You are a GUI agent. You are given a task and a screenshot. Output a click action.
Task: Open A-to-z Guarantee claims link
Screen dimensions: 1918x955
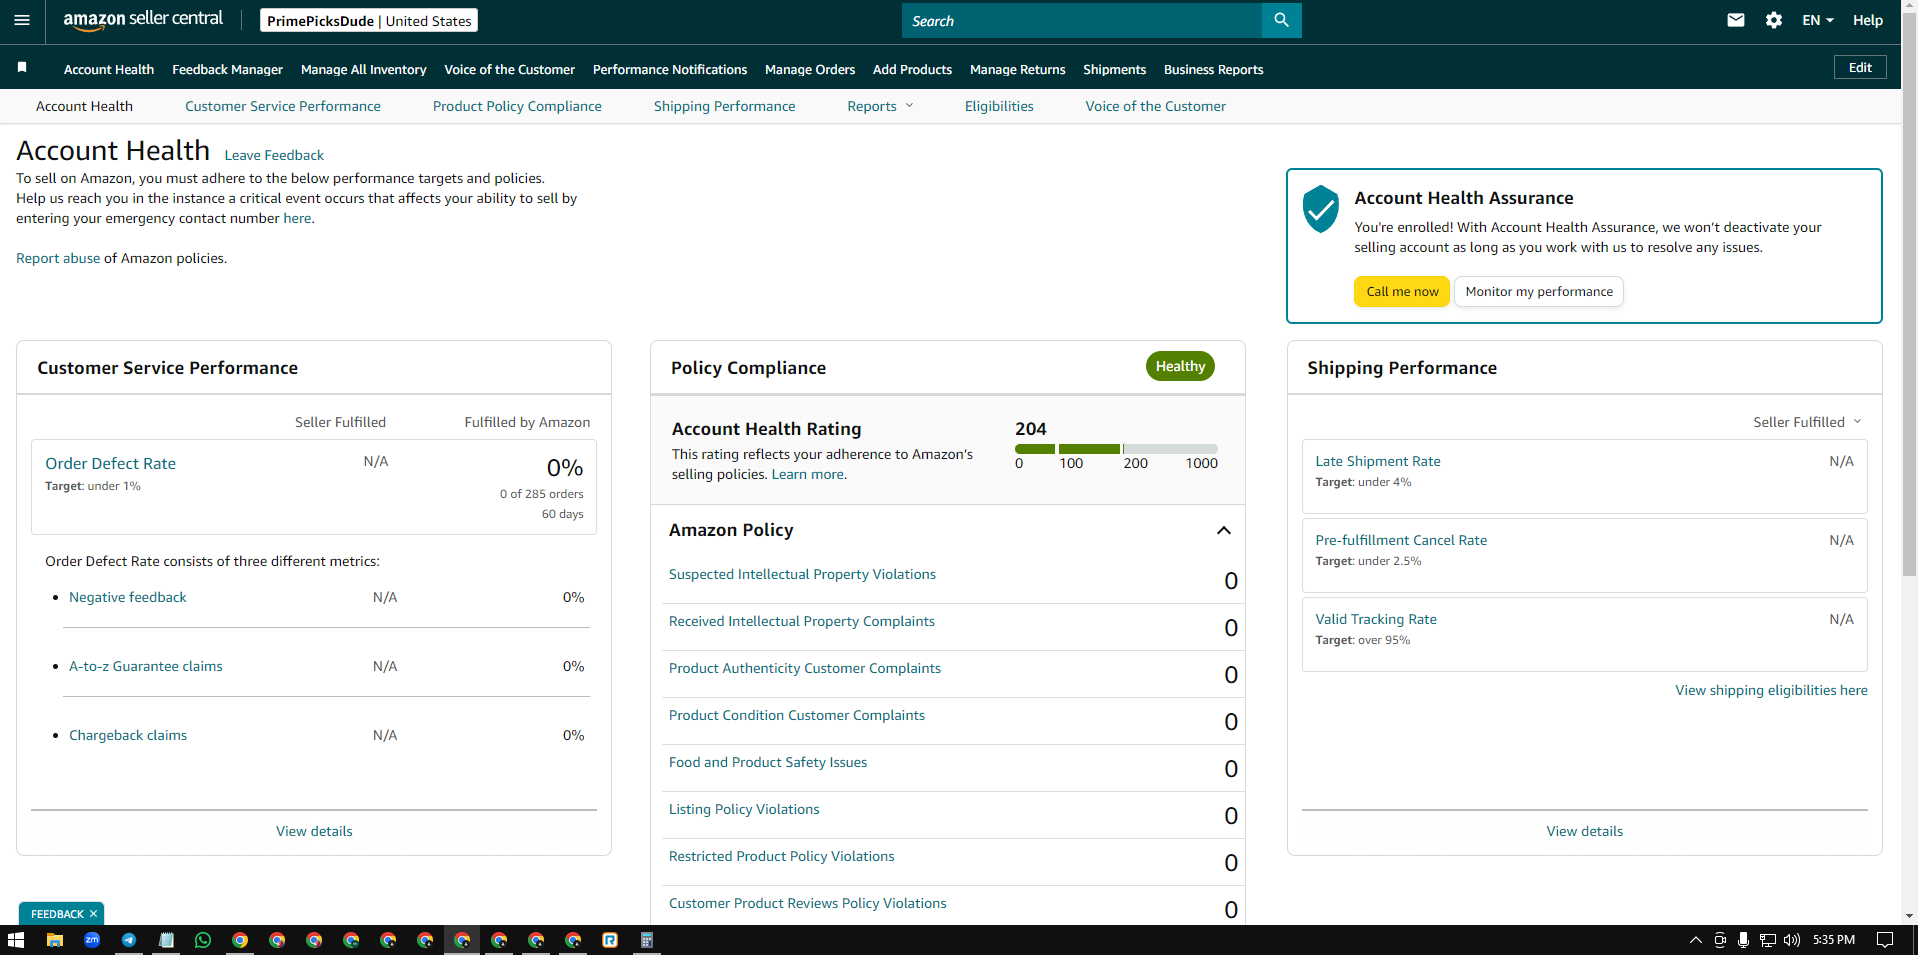tap(146, 666)
